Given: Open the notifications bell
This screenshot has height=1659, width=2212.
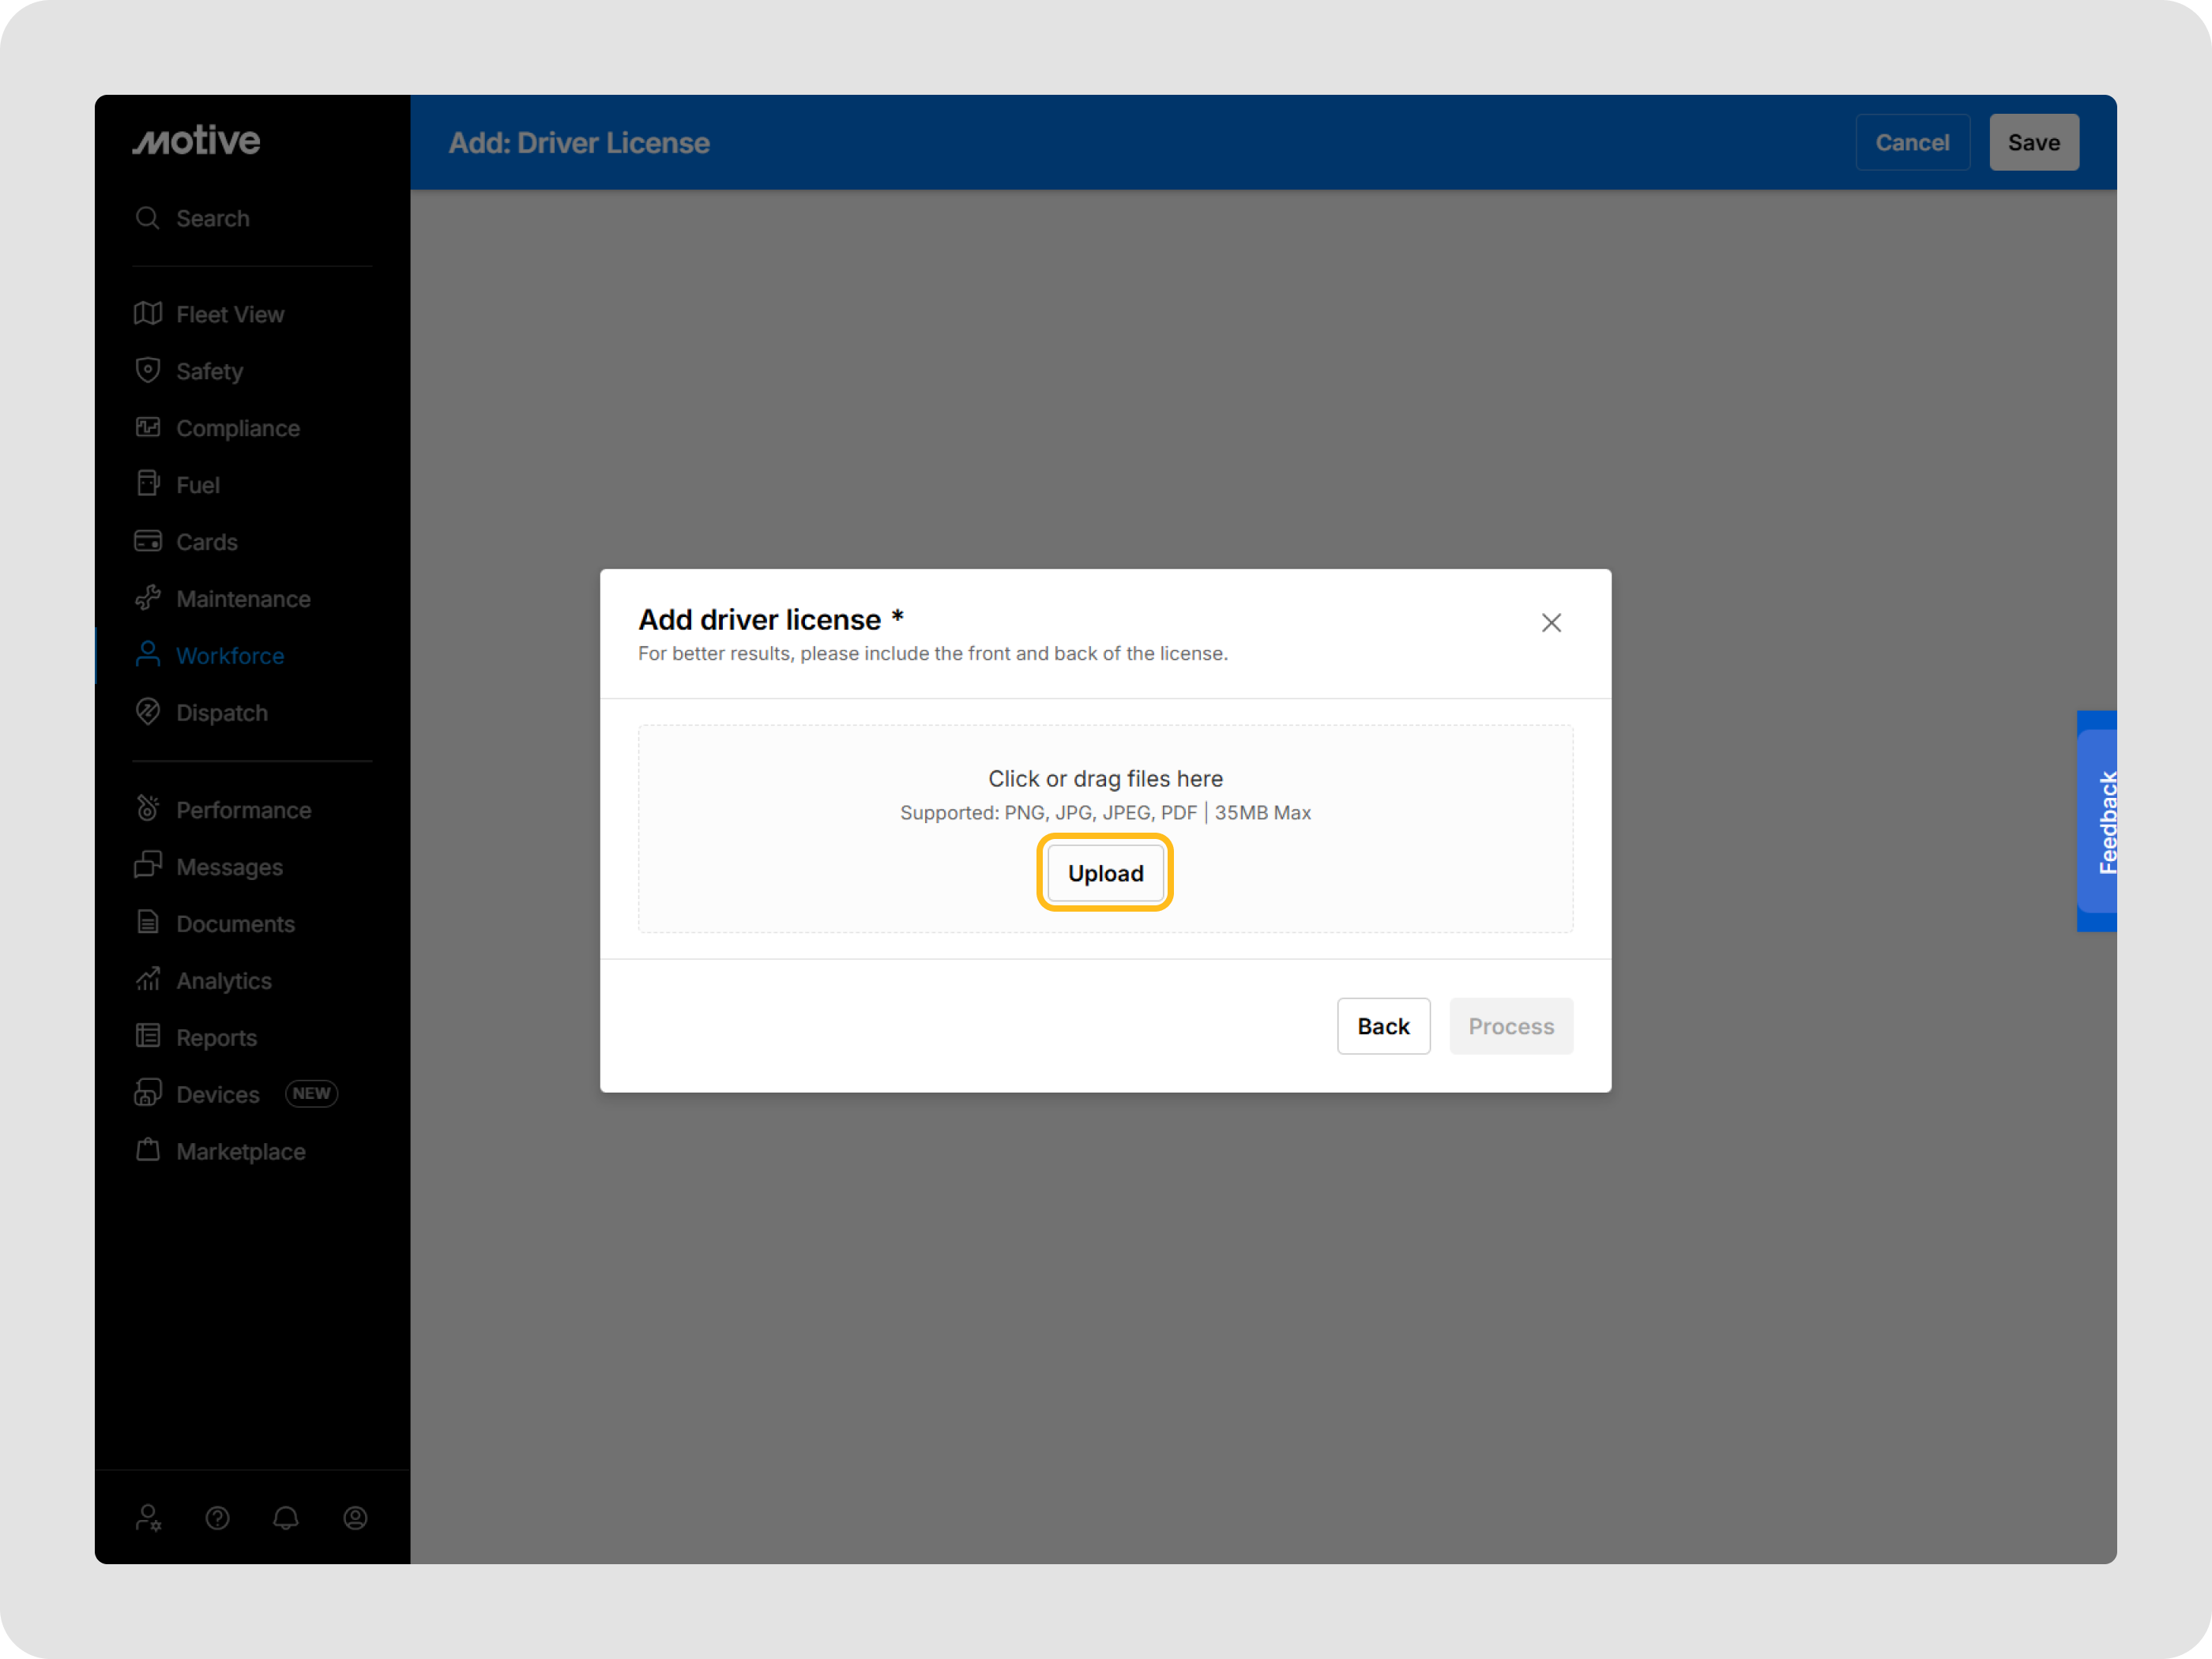Looking at the screenshot, I should (286, 1518).
